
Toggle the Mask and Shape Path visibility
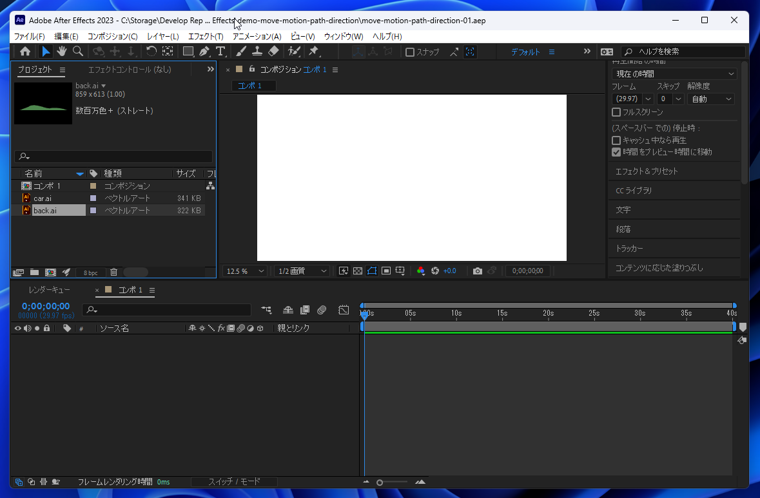372,271
